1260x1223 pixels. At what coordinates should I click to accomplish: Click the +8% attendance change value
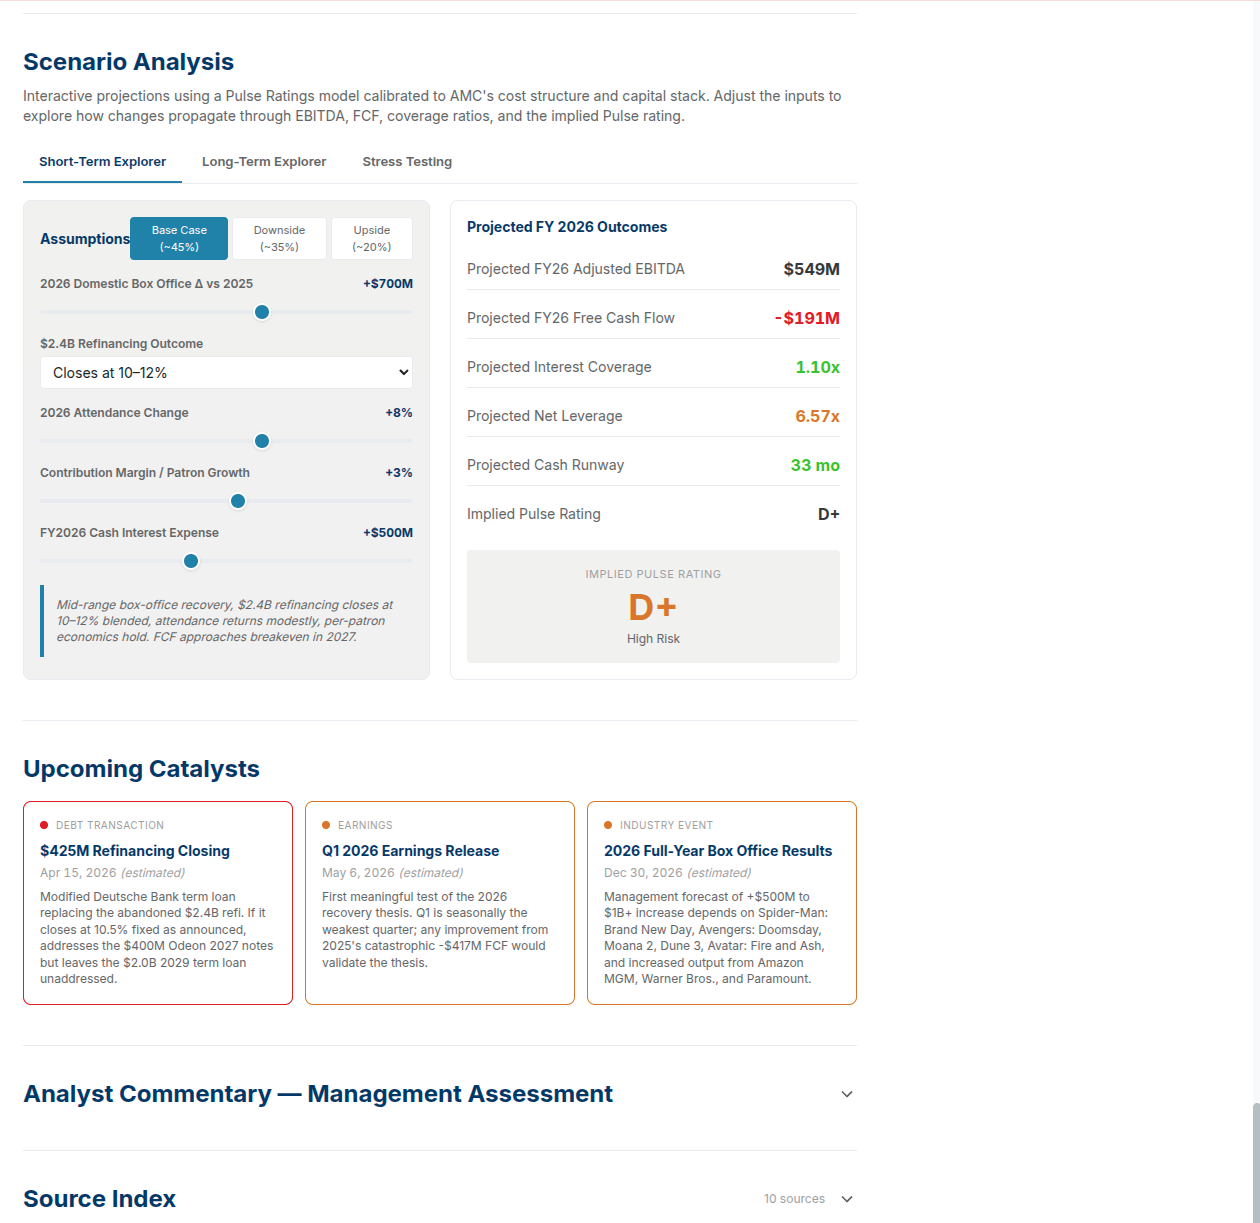[399, 413]
